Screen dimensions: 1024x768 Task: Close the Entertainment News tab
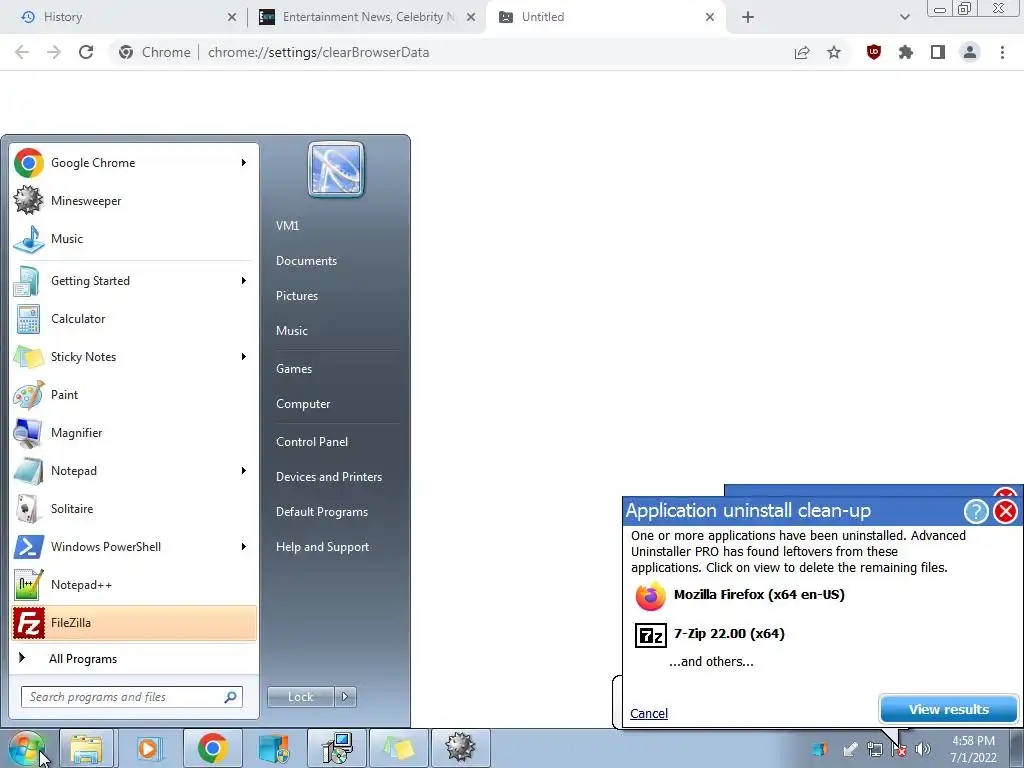point(471,17)
